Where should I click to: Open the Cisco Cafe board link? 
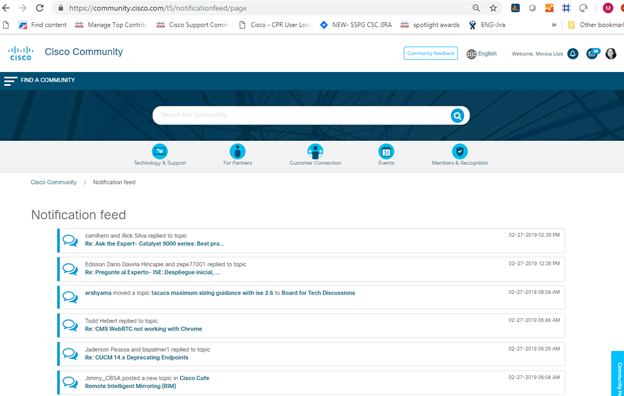point(194,378)
